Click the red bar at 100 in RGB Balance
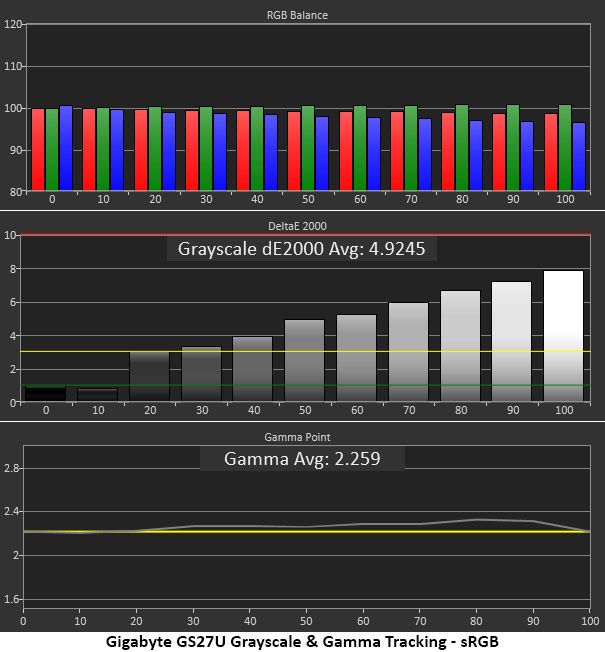Viewport: 605px width, 652px height. pyautogui.click(x=551, y=152)
